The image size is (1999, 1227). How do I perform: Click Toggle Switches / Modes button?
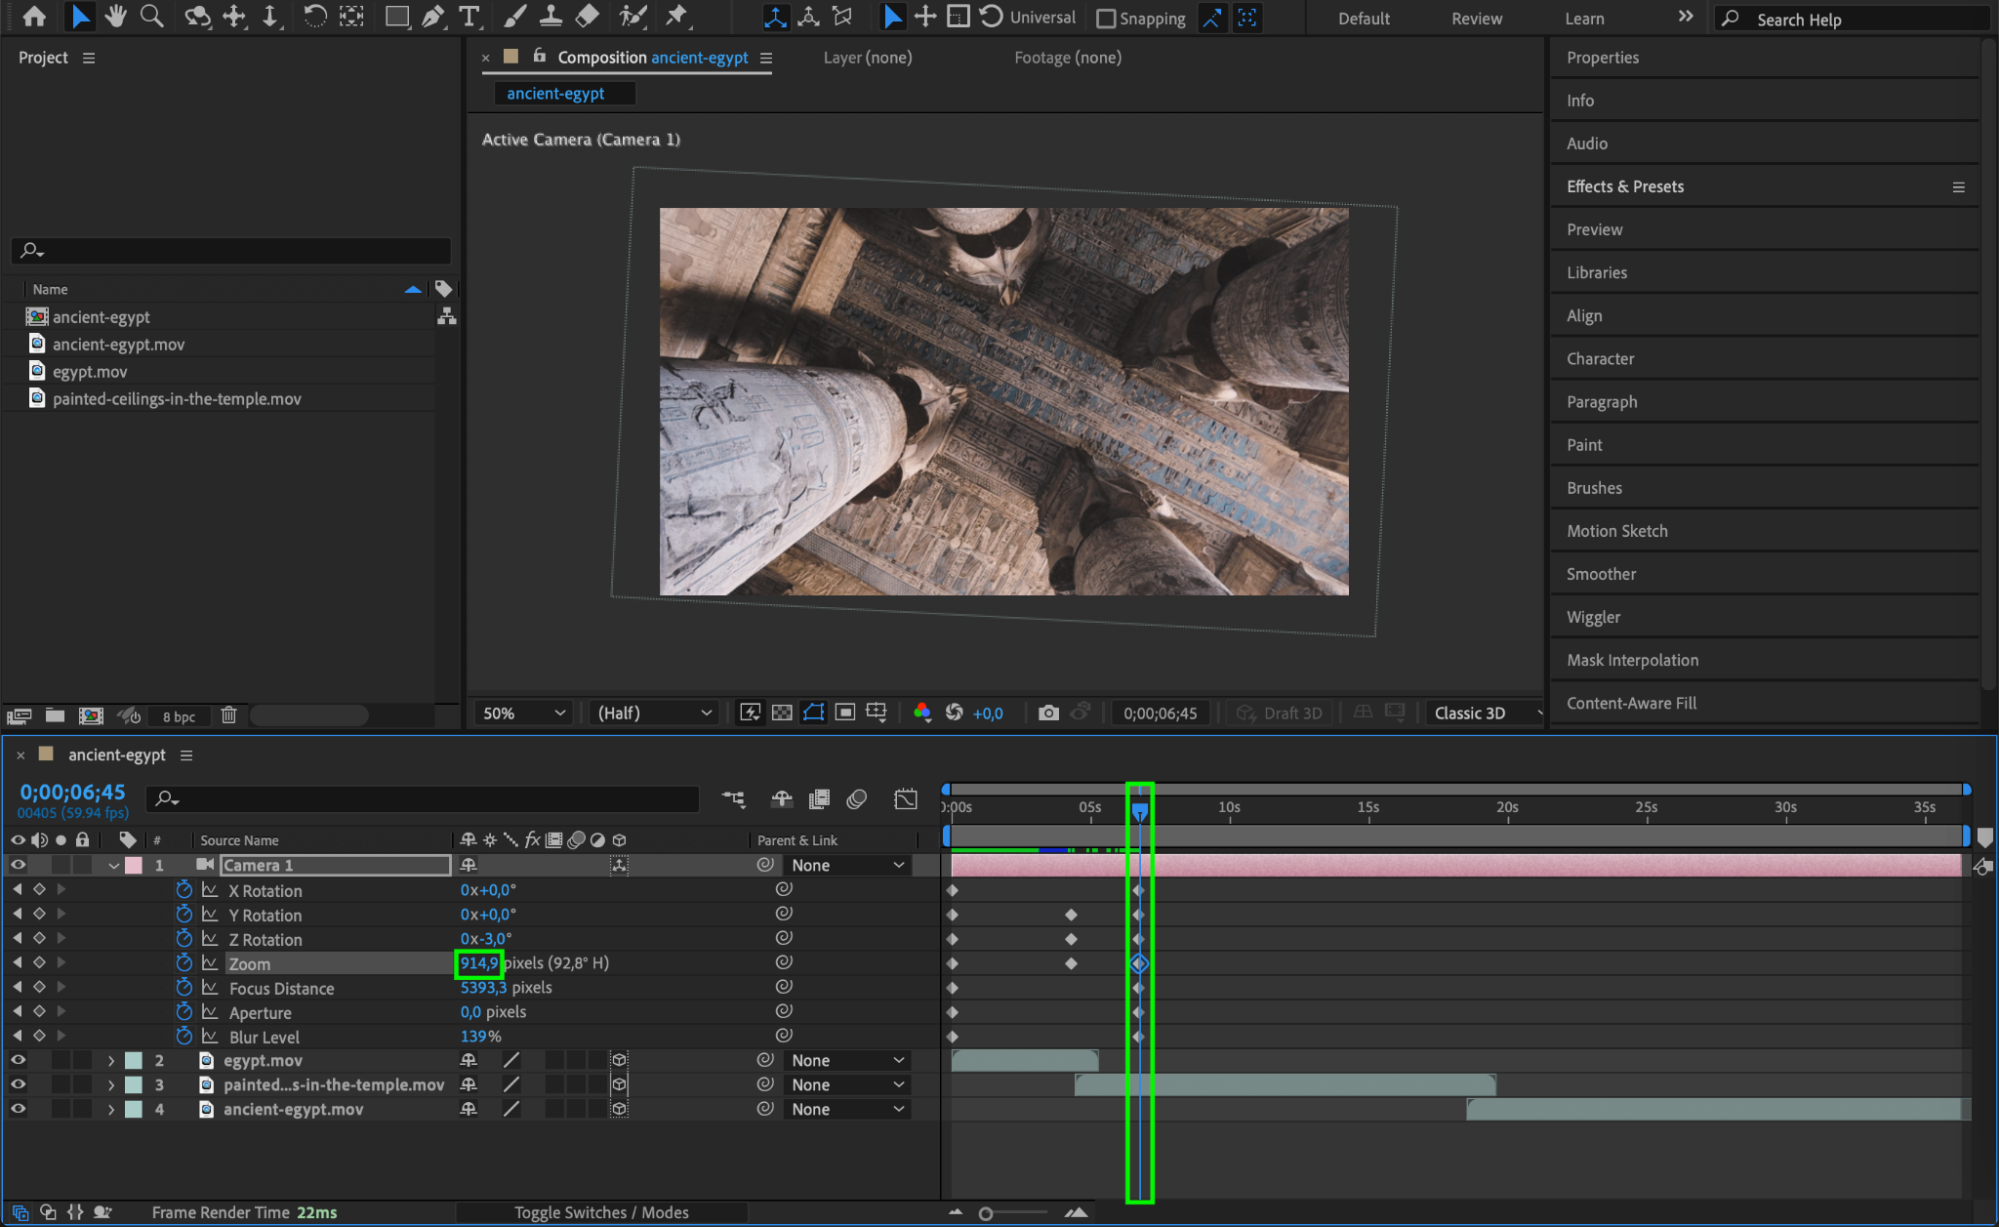[601, 1212]
